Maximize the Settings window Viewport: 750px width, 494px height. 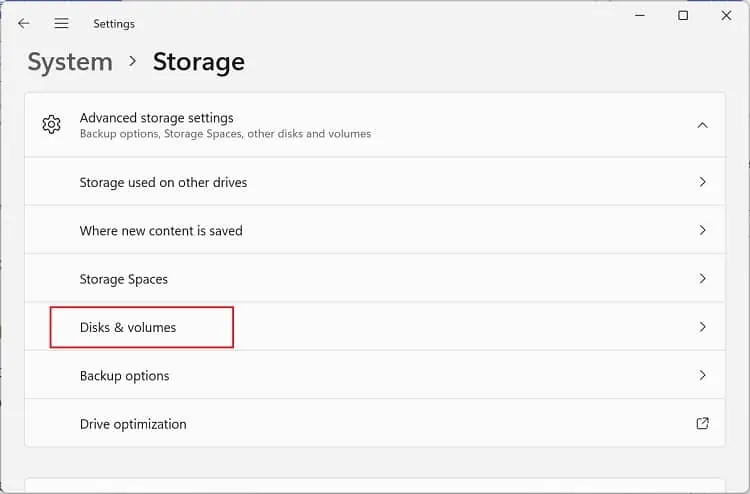point(683,16)
